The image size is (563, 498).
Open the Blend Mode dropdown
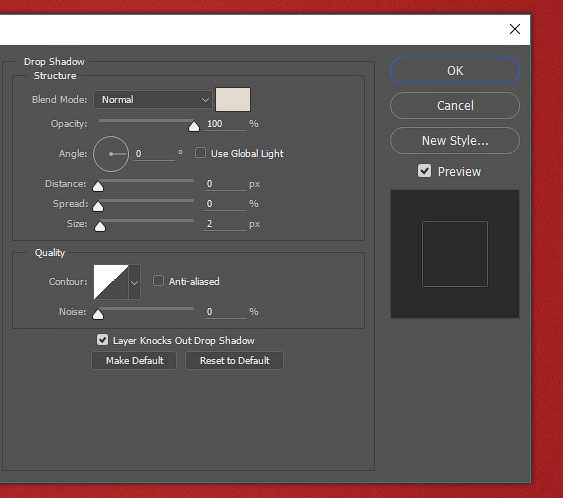(x=153, y=99)
